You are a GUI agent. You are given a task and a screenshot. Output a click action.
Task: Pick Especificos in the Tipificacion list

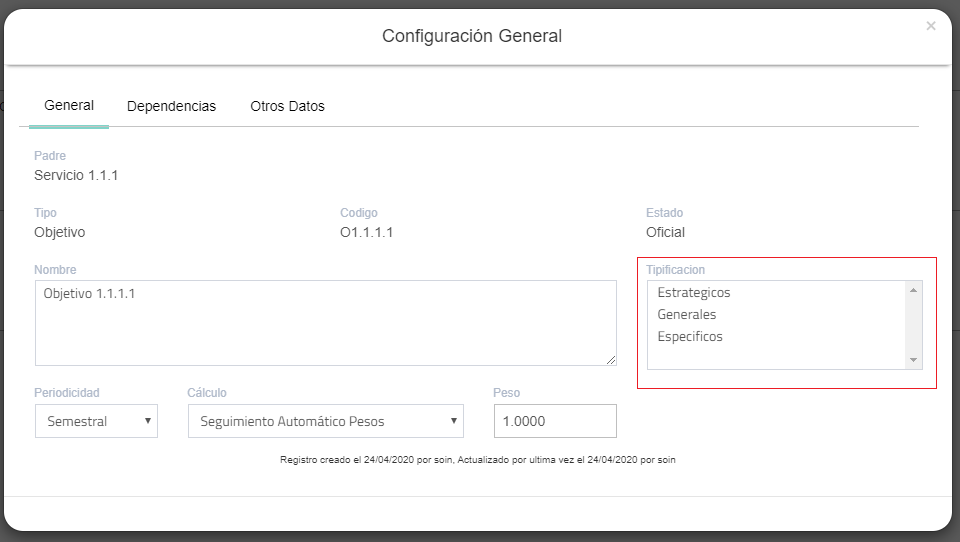(x=690, y=337)
